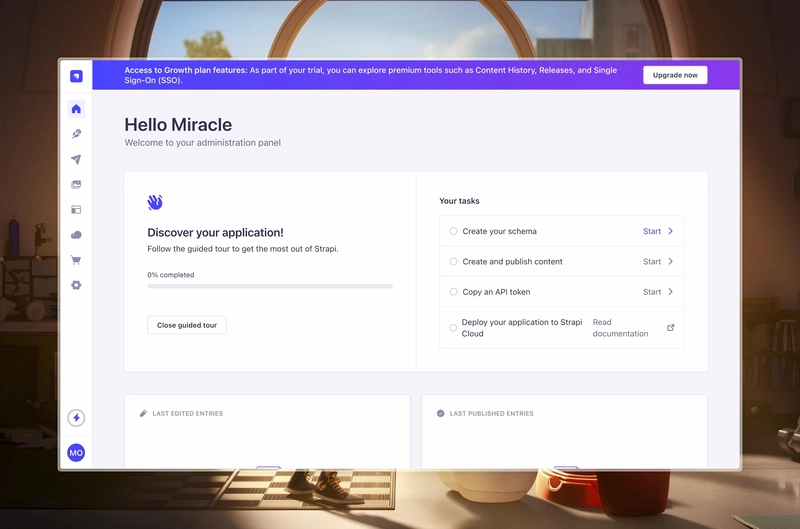
Task: Toggle the Copy an API token circle
Action: coord(453,292)
